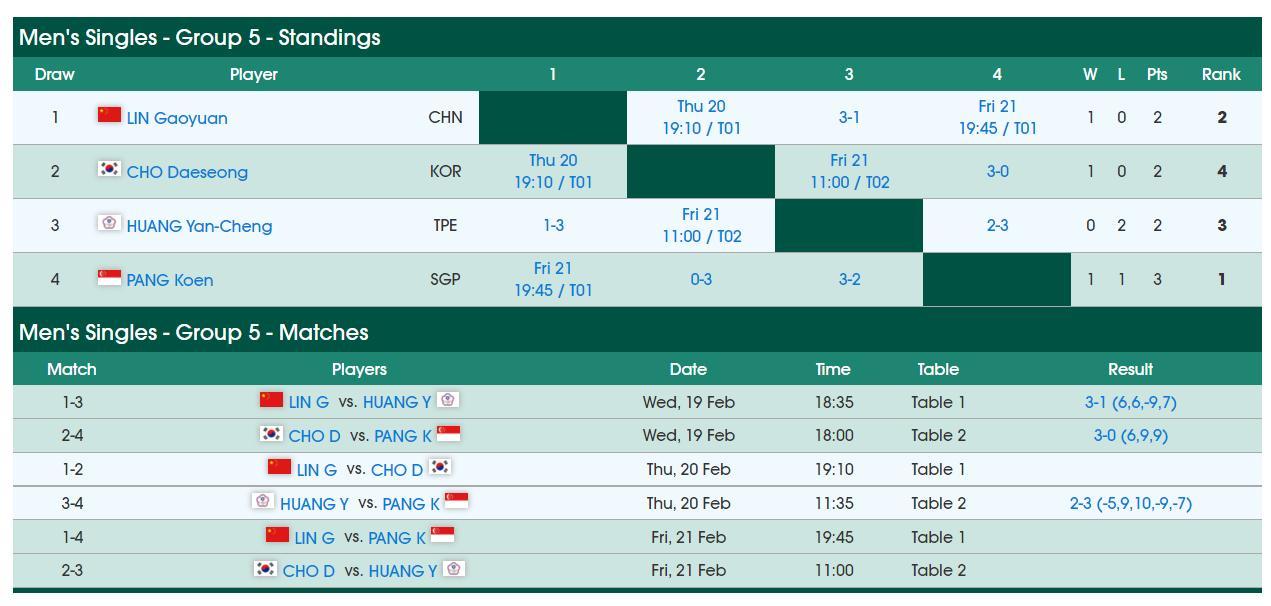Click China flag beside LIN Gaoyuan in standings
Viewport: 1271px width, 606px height.
pyautogui.click(x=109, y=115)
